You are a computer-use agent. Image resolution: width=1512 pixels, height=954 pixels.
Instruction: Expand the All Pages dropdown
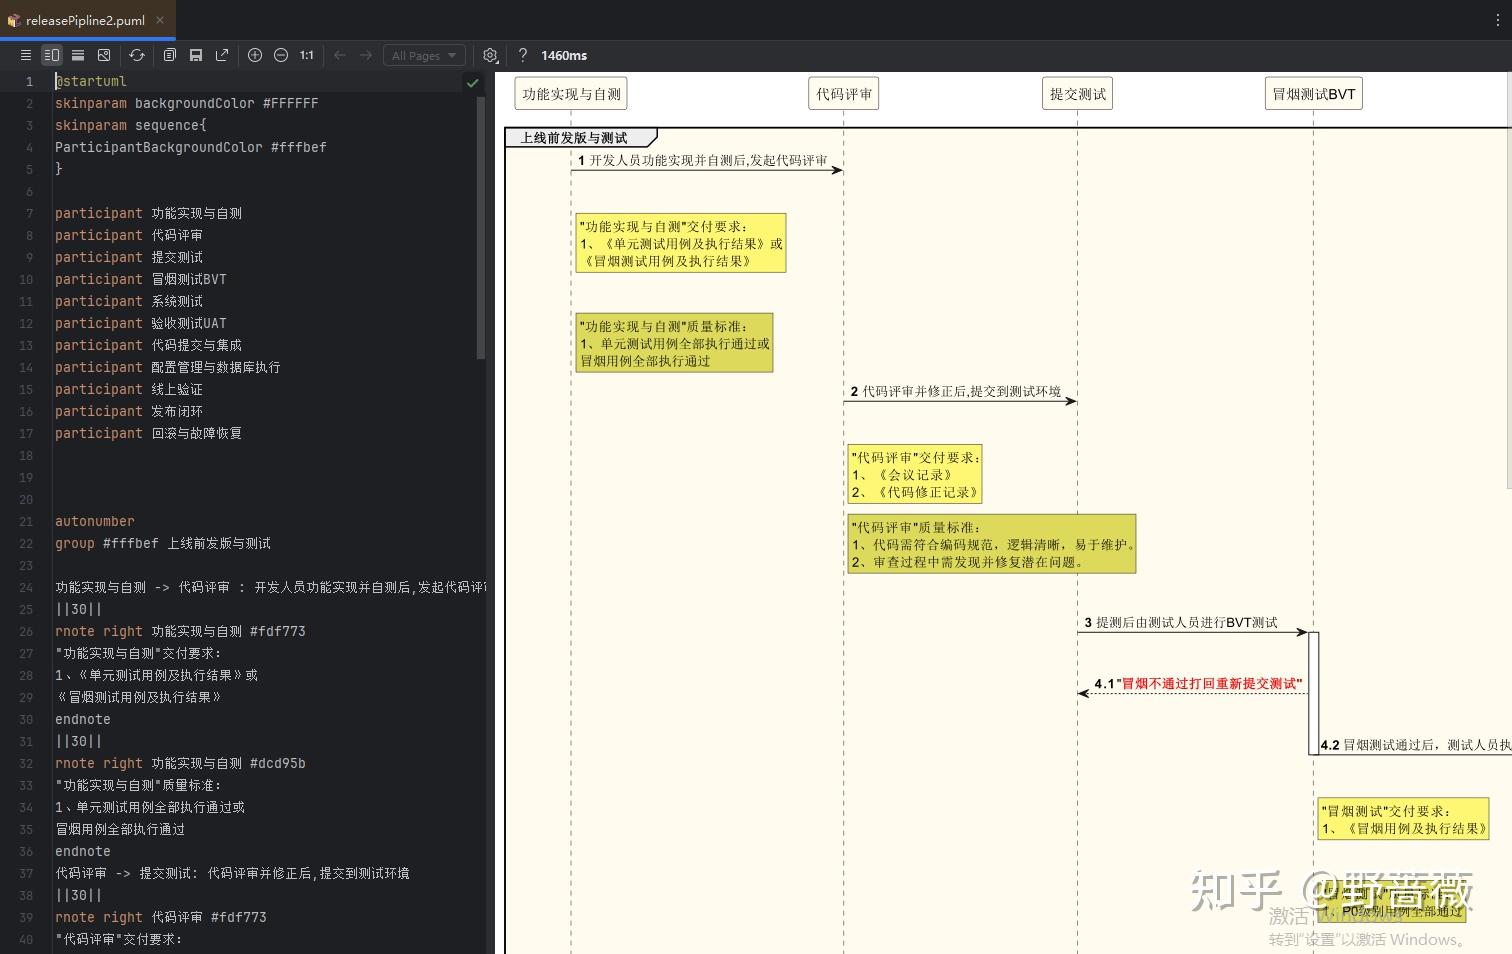pyautogui.click(x=424, y=55)
